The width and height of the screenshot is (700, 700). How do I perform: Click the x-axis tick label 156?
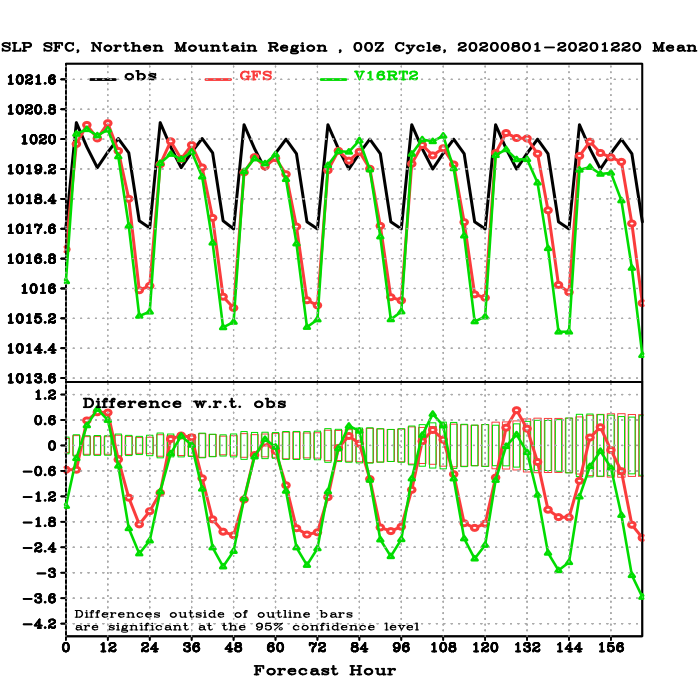[611, 648]
